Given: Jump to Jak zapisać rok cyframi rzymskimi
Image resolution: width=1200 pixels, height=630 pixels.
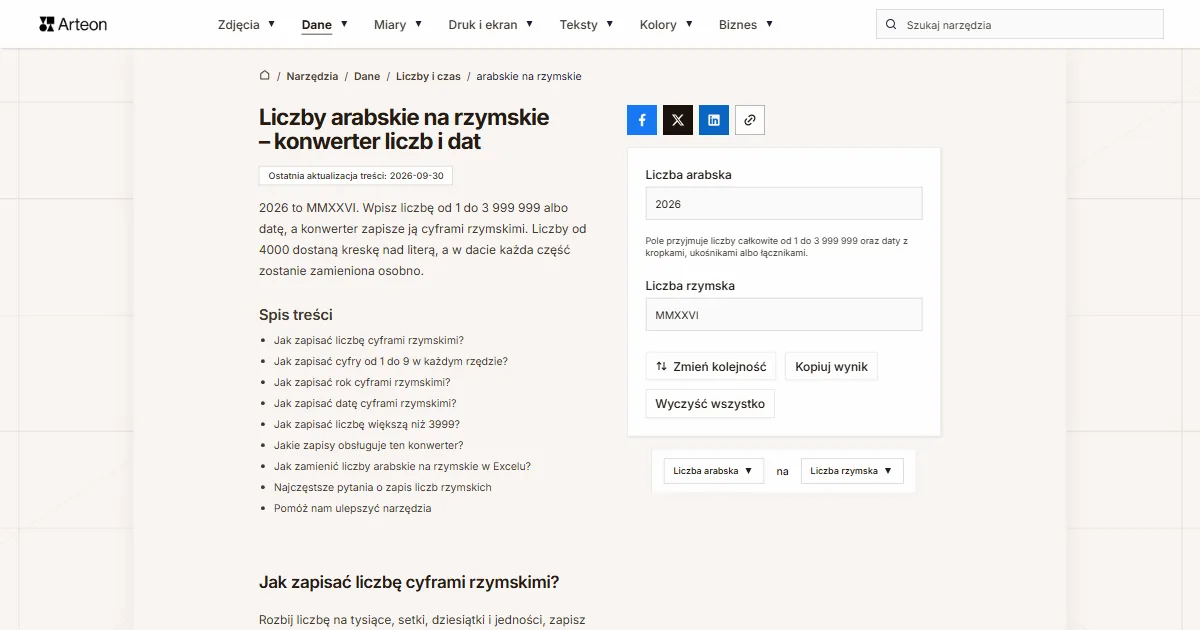Looking at the screenshot, I should [x=362, y=382].
